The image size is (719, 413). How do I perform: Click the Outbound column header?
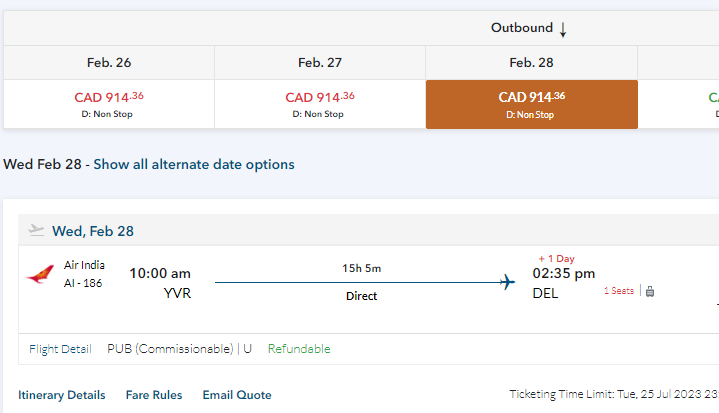pos(522,28)
